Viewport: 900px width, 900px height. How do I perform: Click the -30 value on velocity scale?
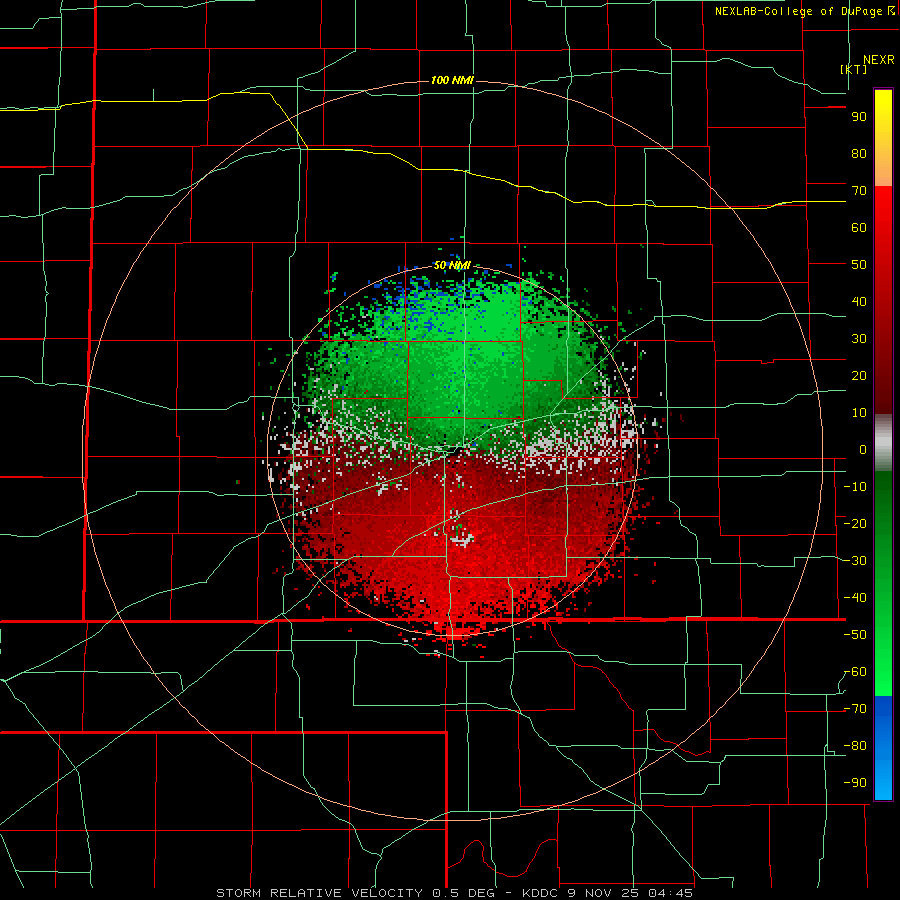(855, 561)
